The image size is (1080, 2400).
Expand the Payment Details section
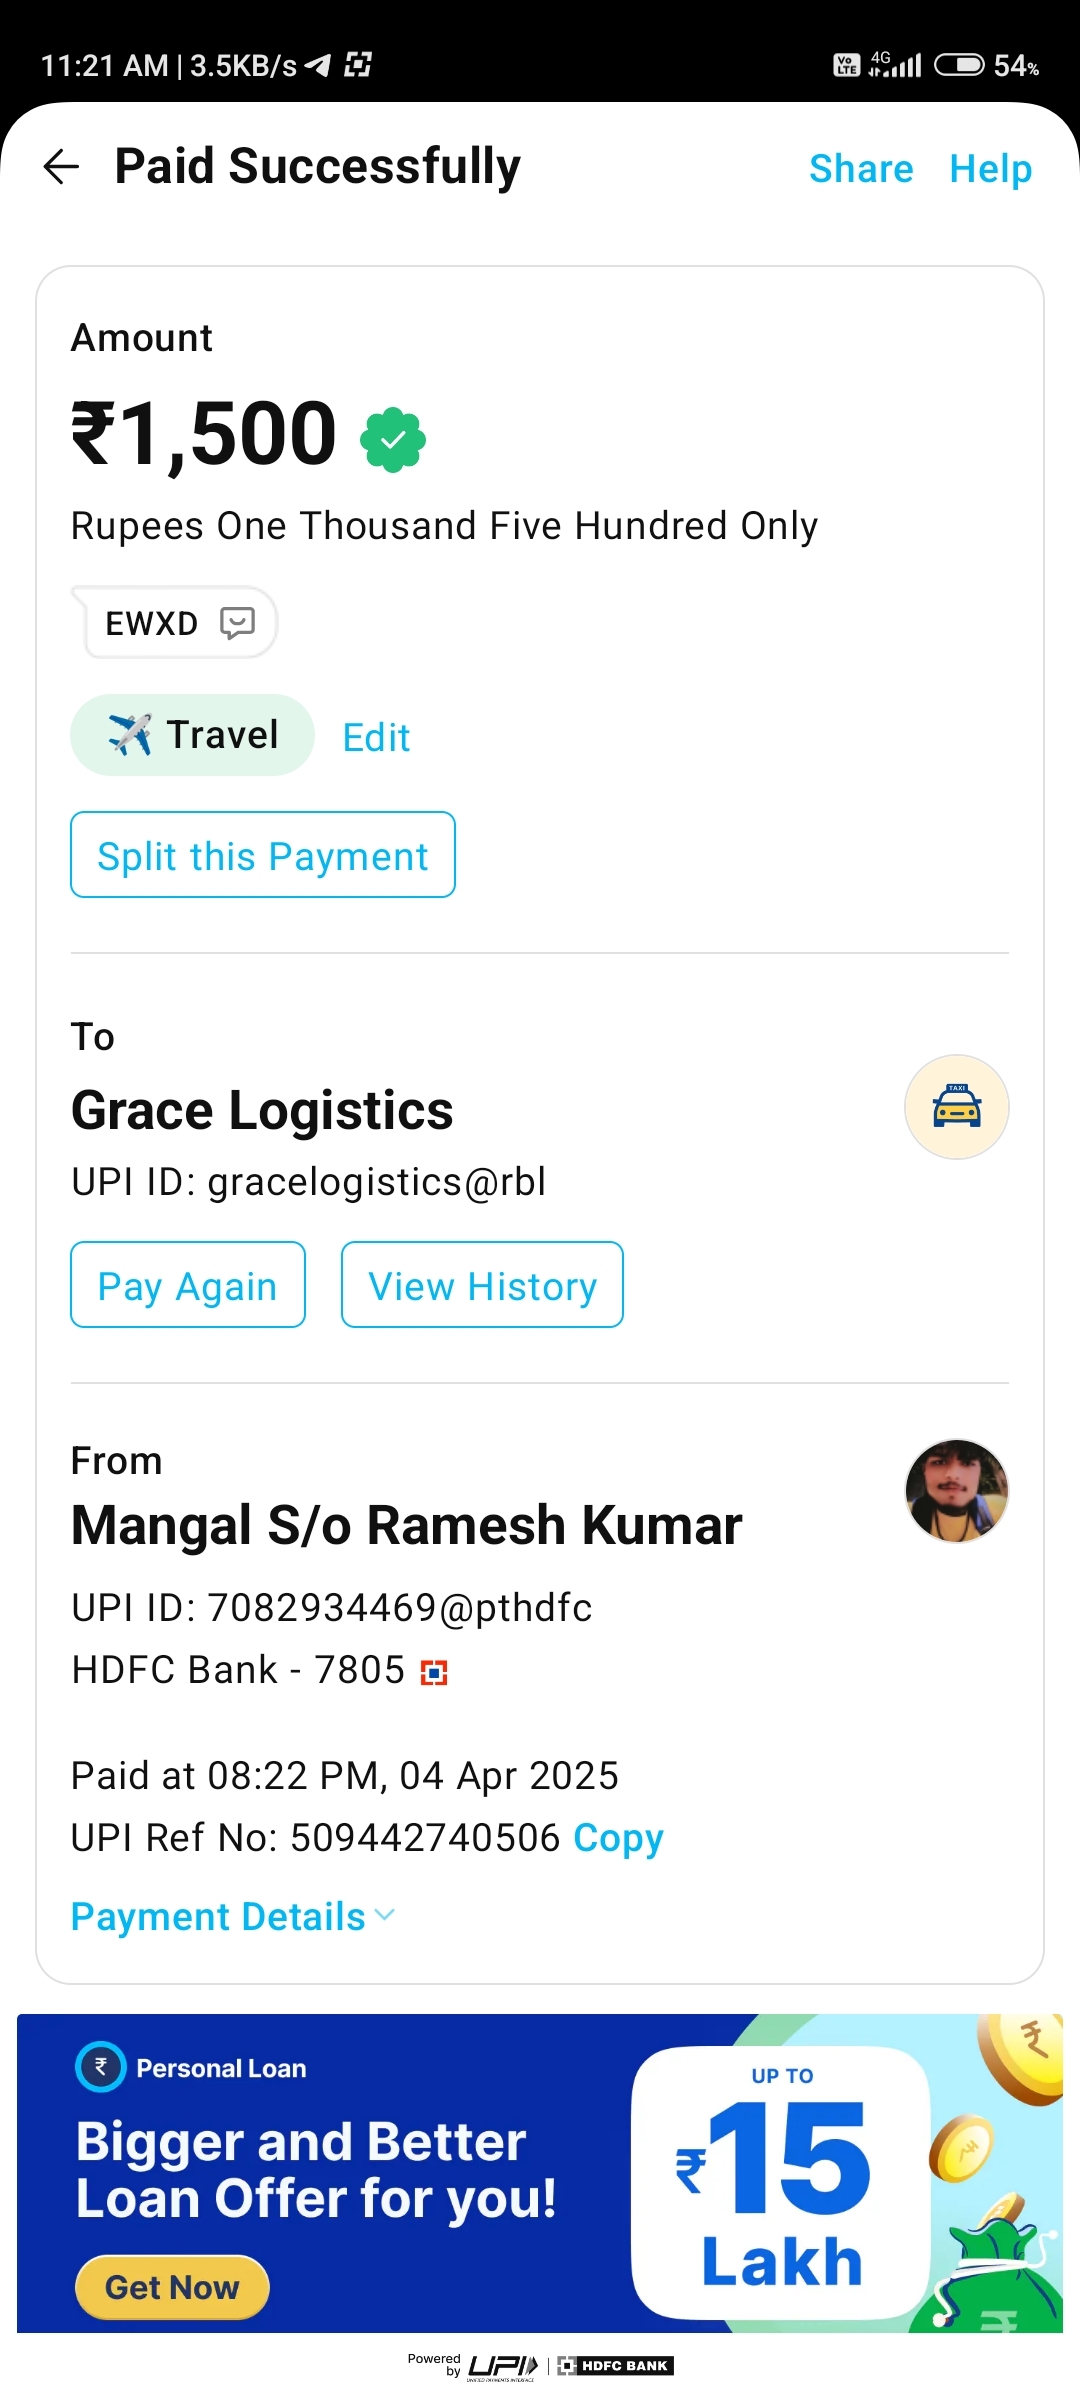[232, 1916]
